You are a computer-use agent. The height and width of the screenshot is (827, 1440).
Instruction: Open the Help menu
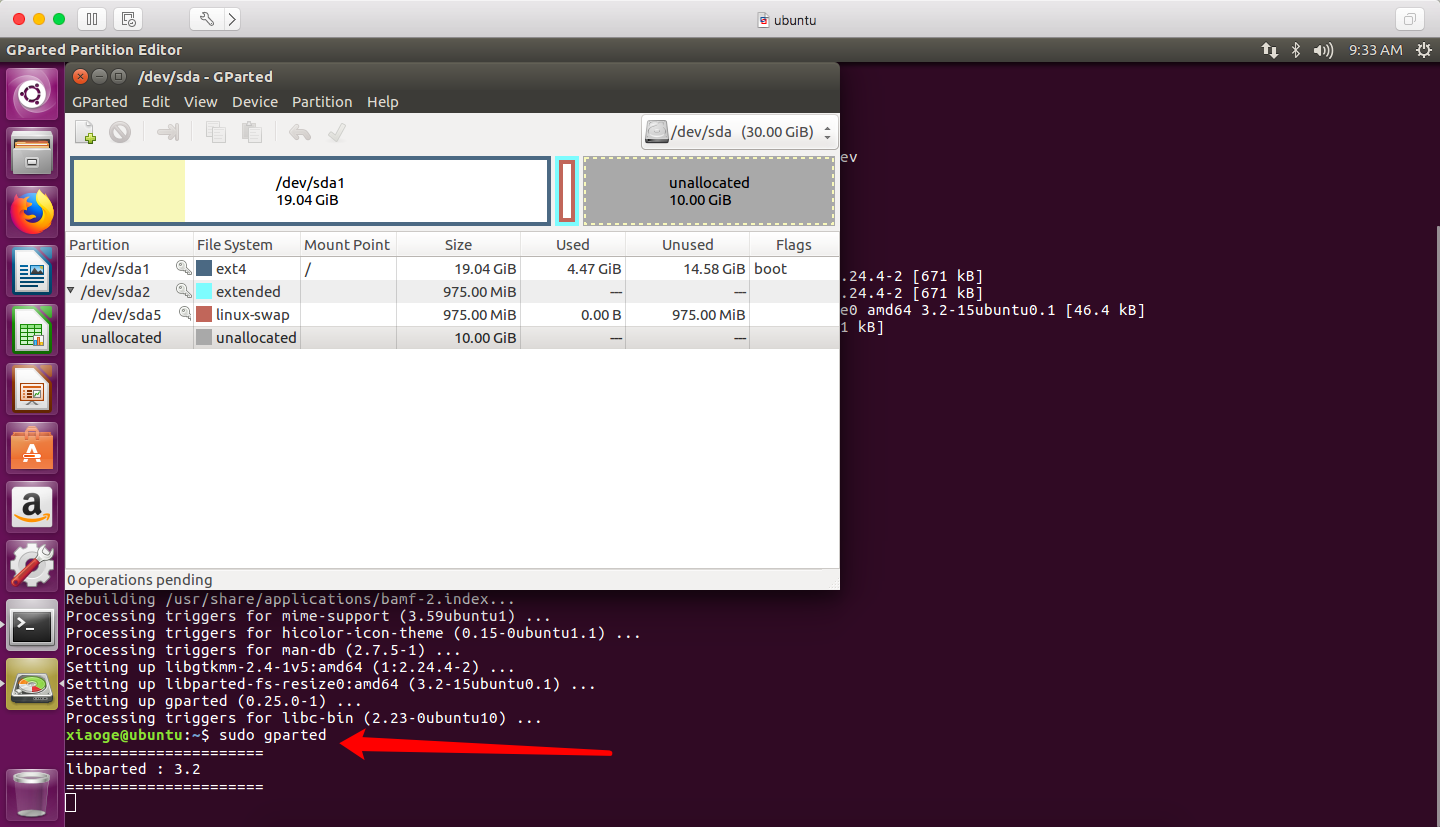click(383, 102)
